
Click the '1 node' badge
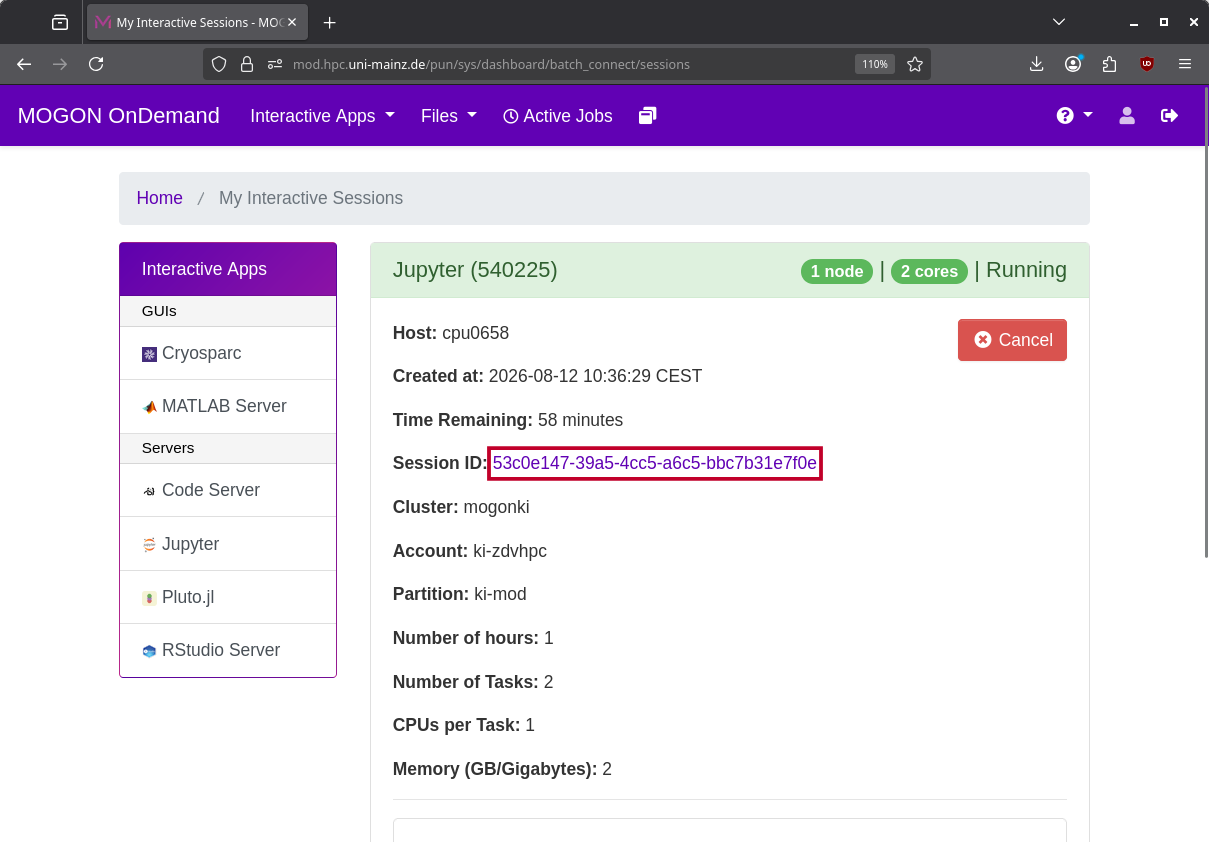pyautogui.click(x=837, y=271)
